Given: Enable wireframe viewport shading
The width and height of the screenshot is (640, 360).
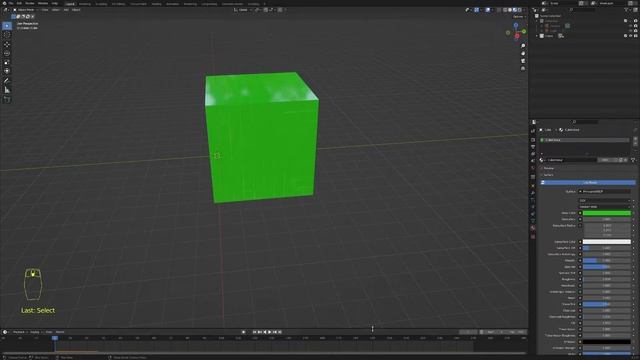Looking at the screenshot, I should pyautogui.click(x=505, y=10).
